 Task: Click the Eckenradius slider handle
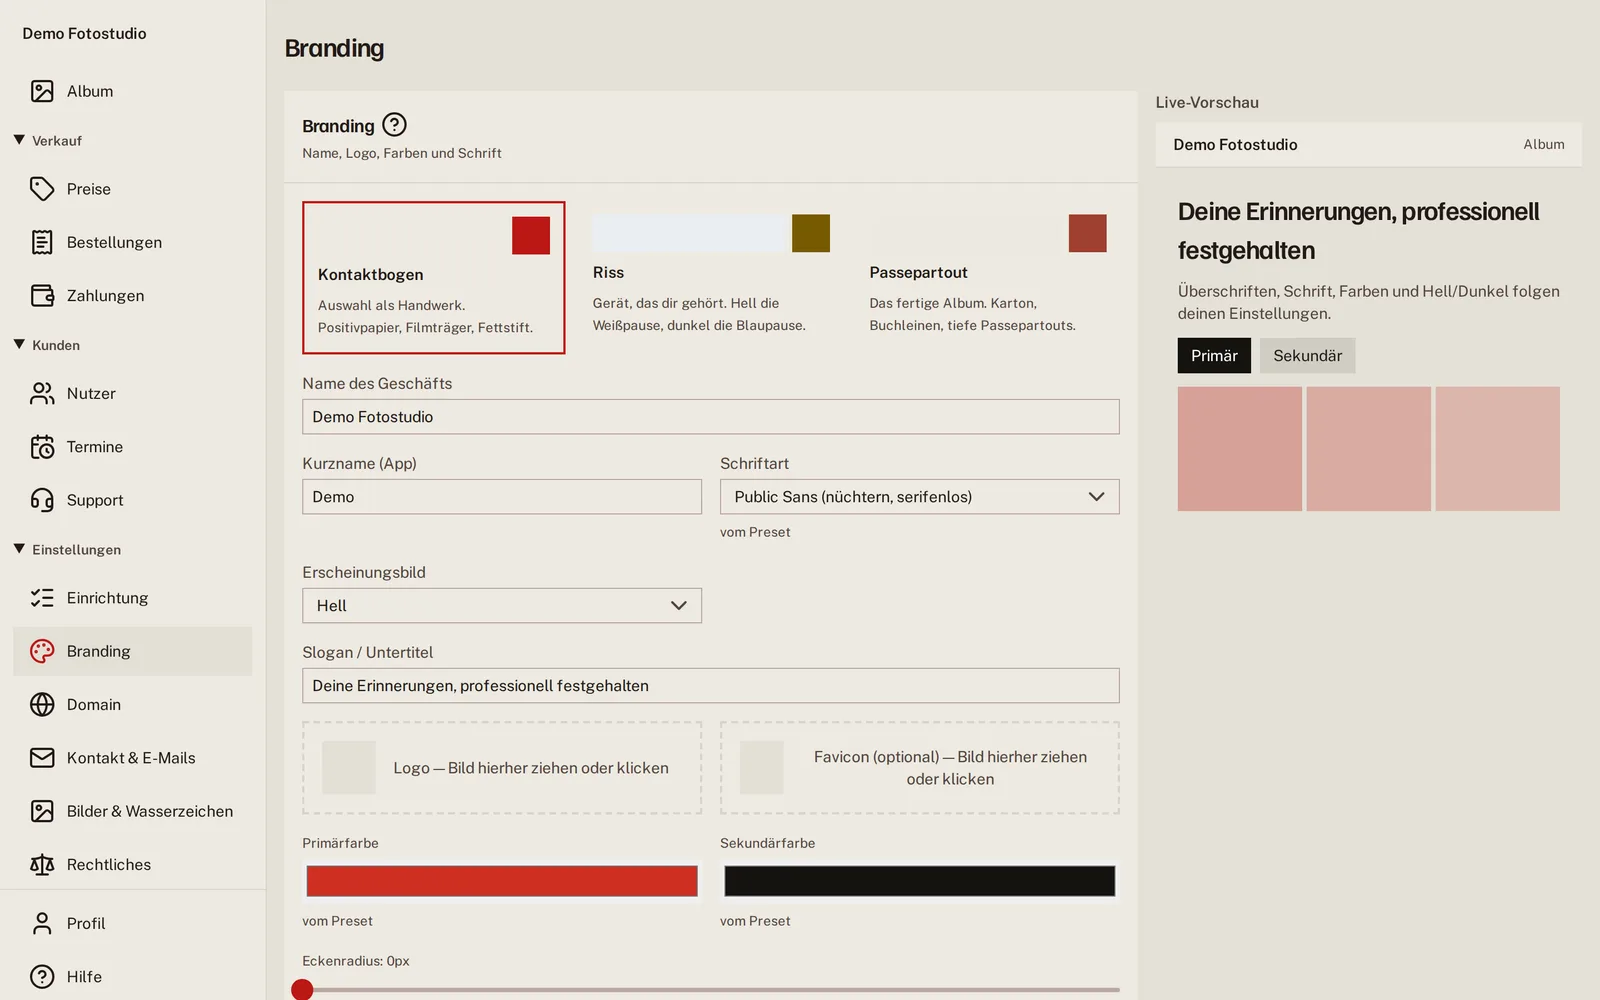pos(302,990)
